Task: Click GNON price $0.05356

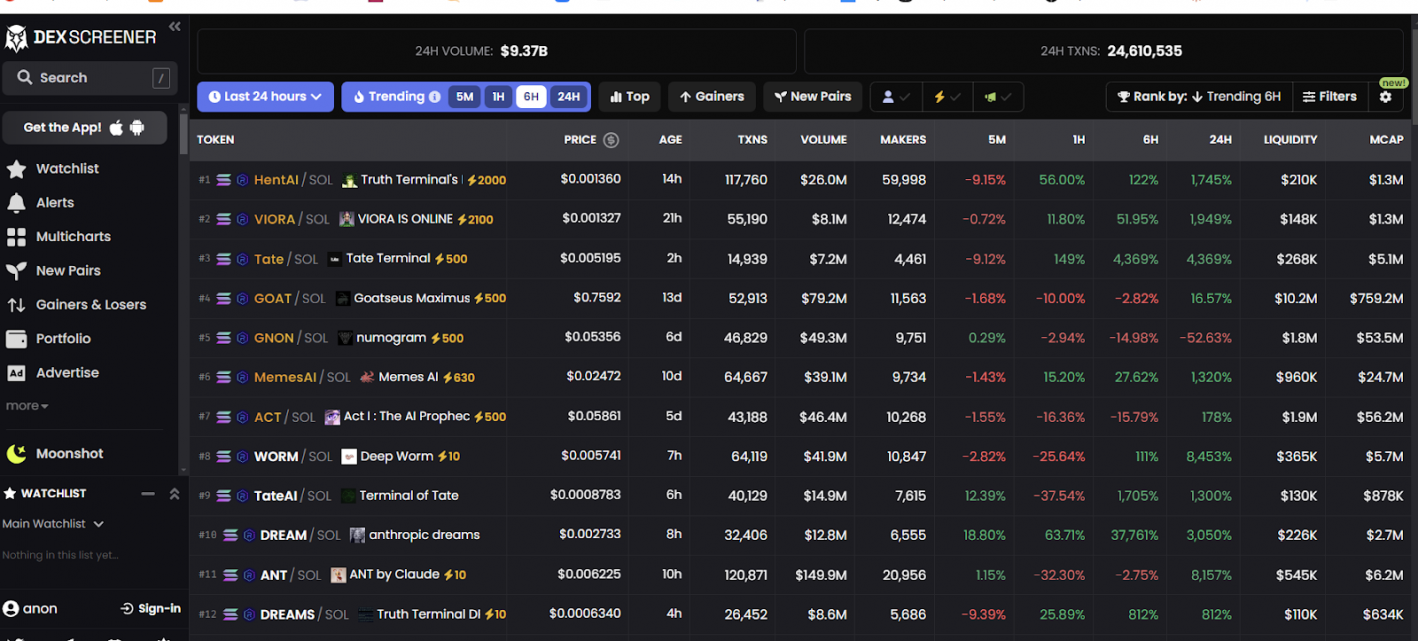Action: [x=592, y=337]
